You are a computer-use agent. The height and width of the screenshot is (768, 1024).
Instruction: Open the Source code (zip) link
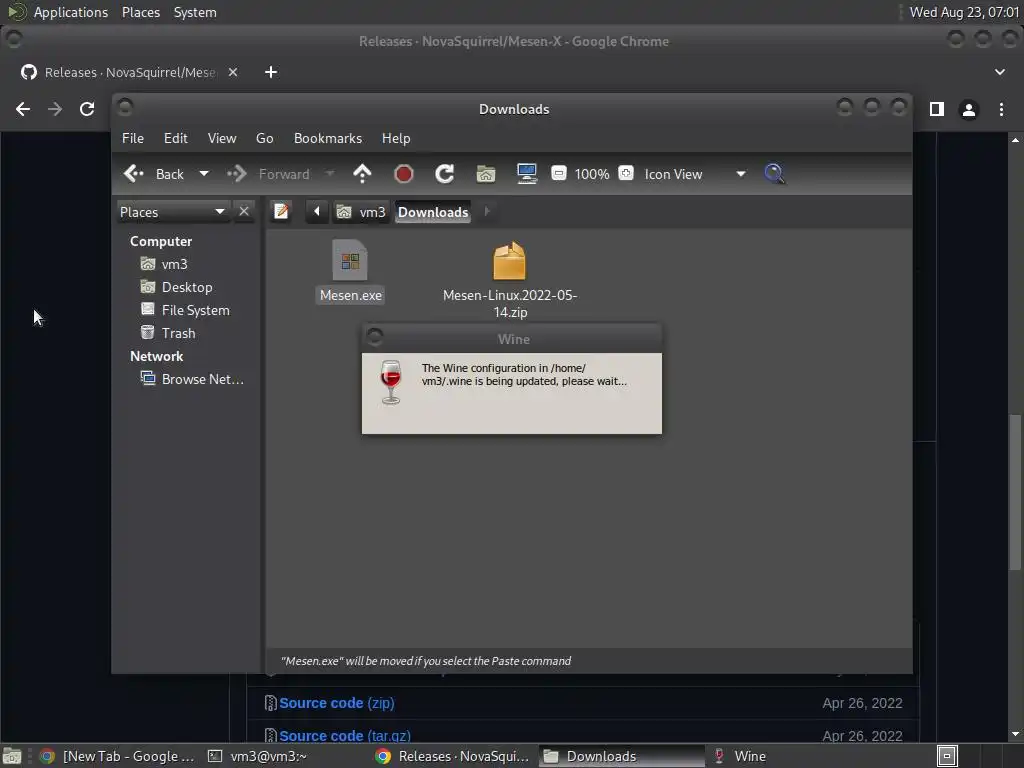[x=337, y=703]
